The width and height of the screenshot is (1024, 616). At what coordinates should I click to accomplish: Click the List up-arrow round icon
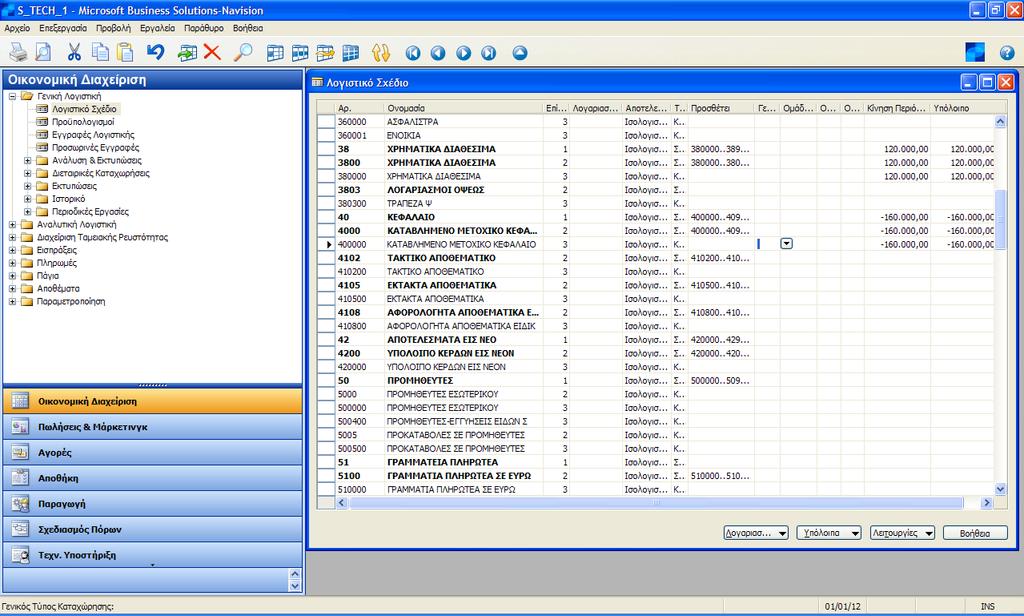pyautogui.click(x=520, y=54)
